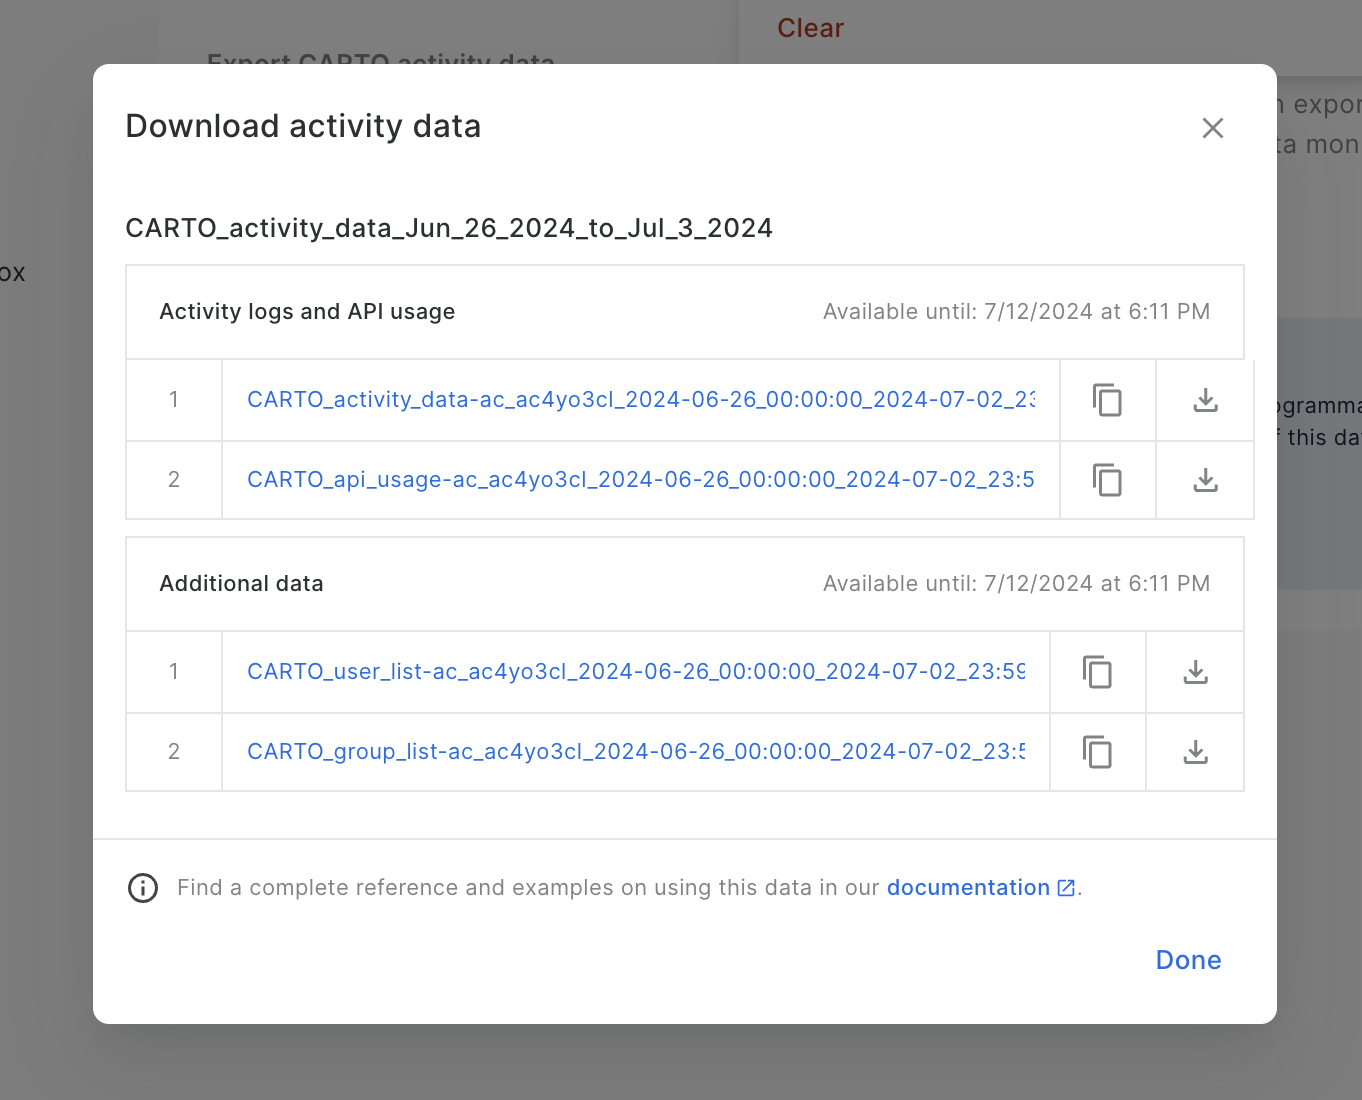1362x1100 pixels.
Task: Click the info icon beside the reference note
Action: (143, 888)
